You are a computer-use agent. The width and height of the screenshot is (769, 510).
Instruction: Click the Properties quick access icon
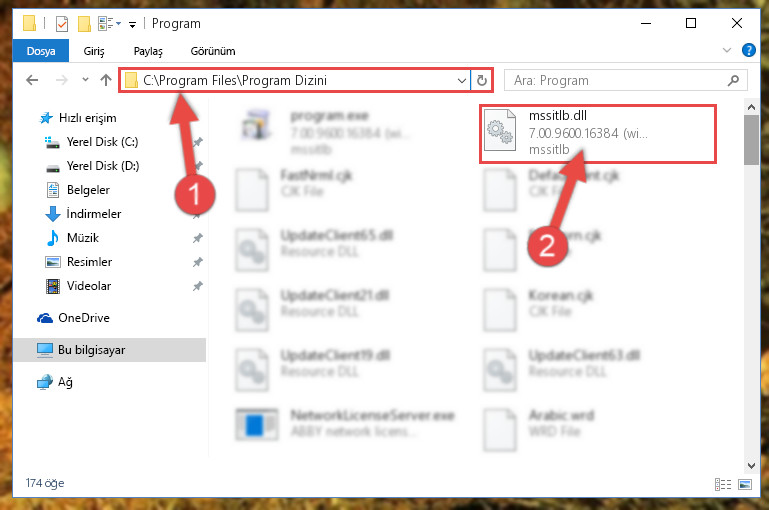(62, 24)
